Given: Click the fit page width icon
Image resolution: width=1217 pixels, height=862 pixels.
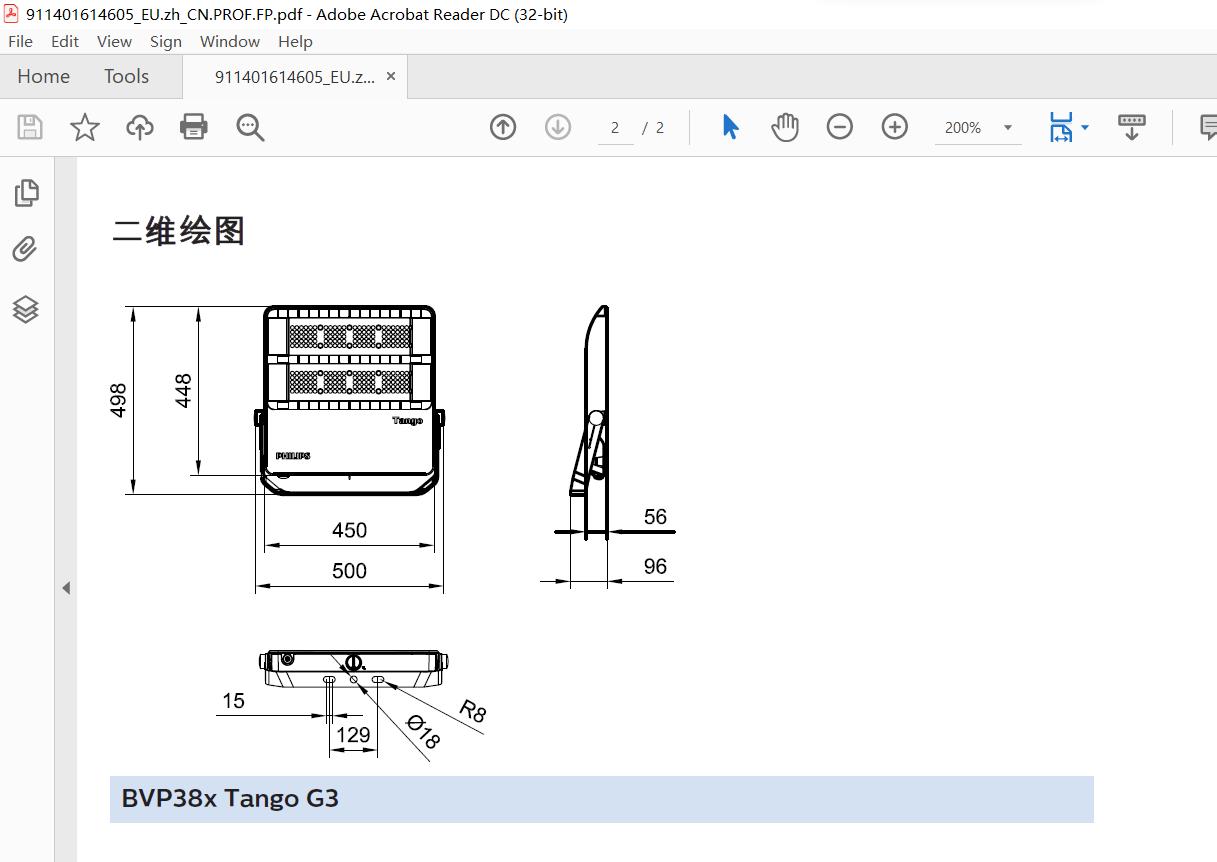Looking at the screenshot, I should coord(1061,127).
